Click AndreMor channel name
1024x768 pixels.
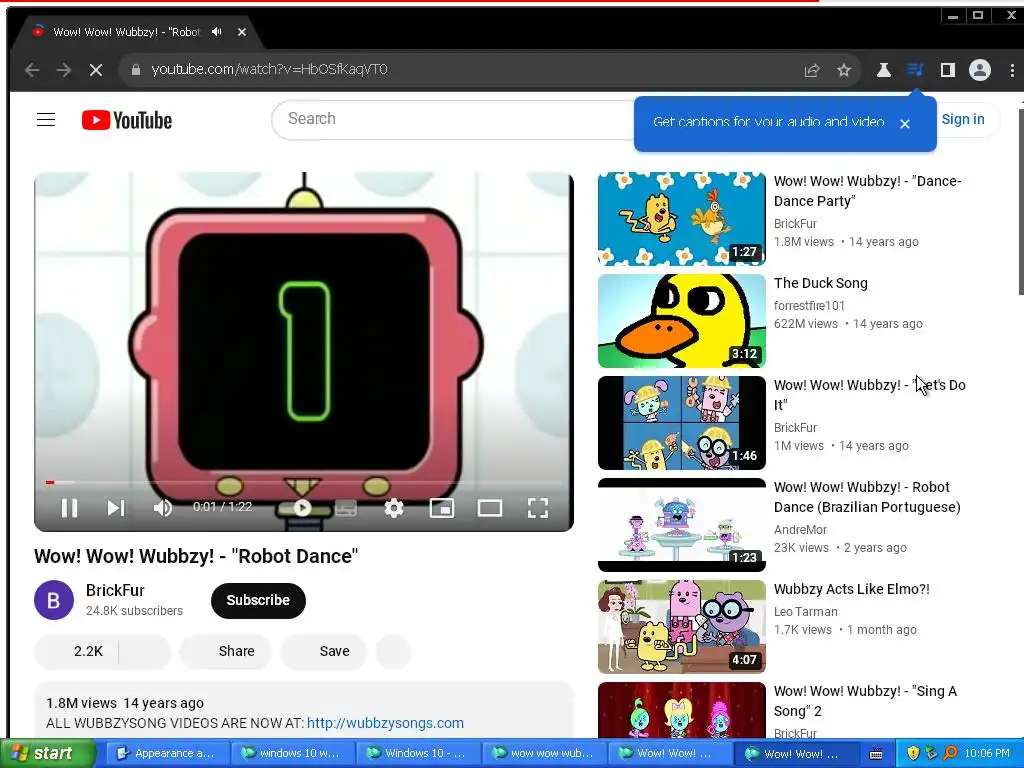click(x=800, y=530)
